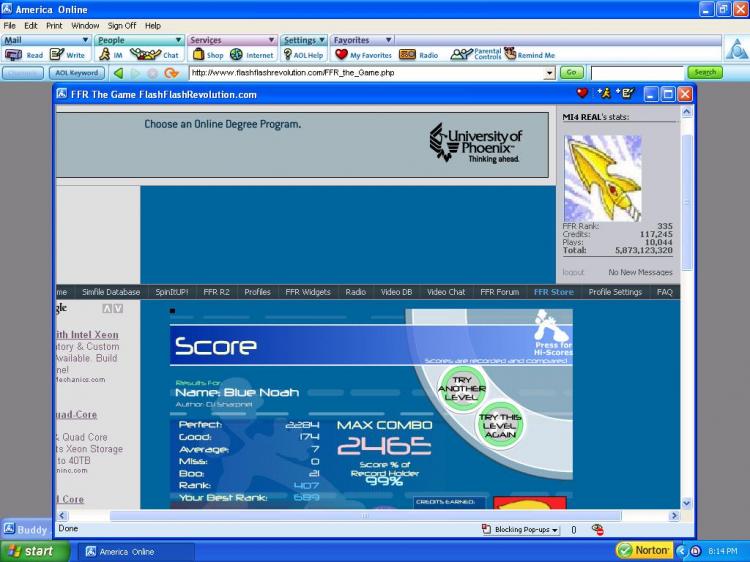The width and height of the screenshot is (750, 562).
Task: Click the reload page arrow icon
Action: click(x=171, y=73)
